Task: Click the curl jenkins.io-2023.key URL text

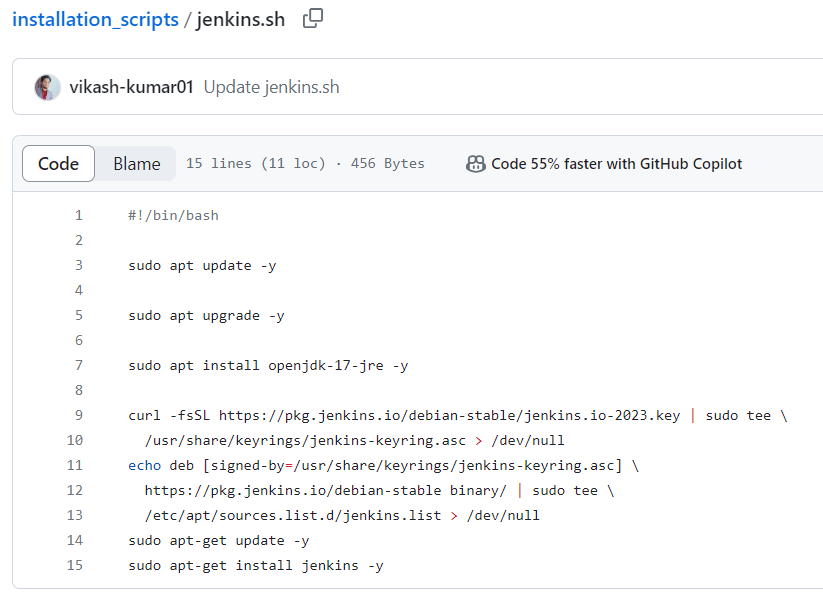Action: (x=449, y=416)
